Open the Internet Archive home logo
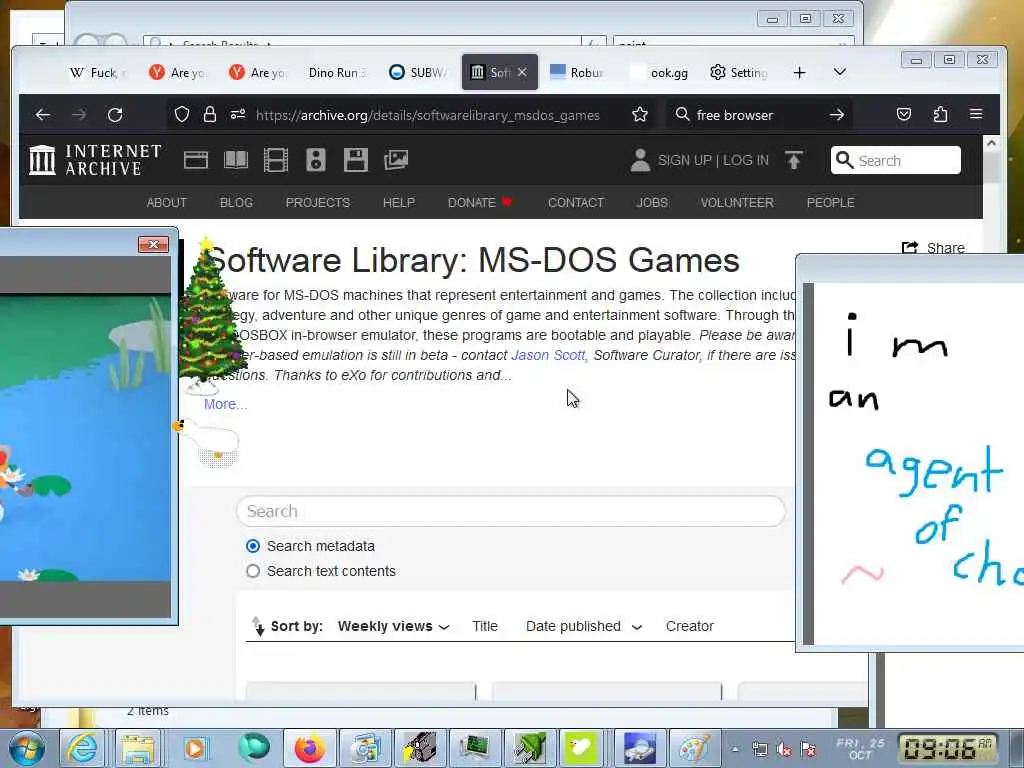This screenshot has height=768, width=1024. pyautogui.click(x=95, y=160)
